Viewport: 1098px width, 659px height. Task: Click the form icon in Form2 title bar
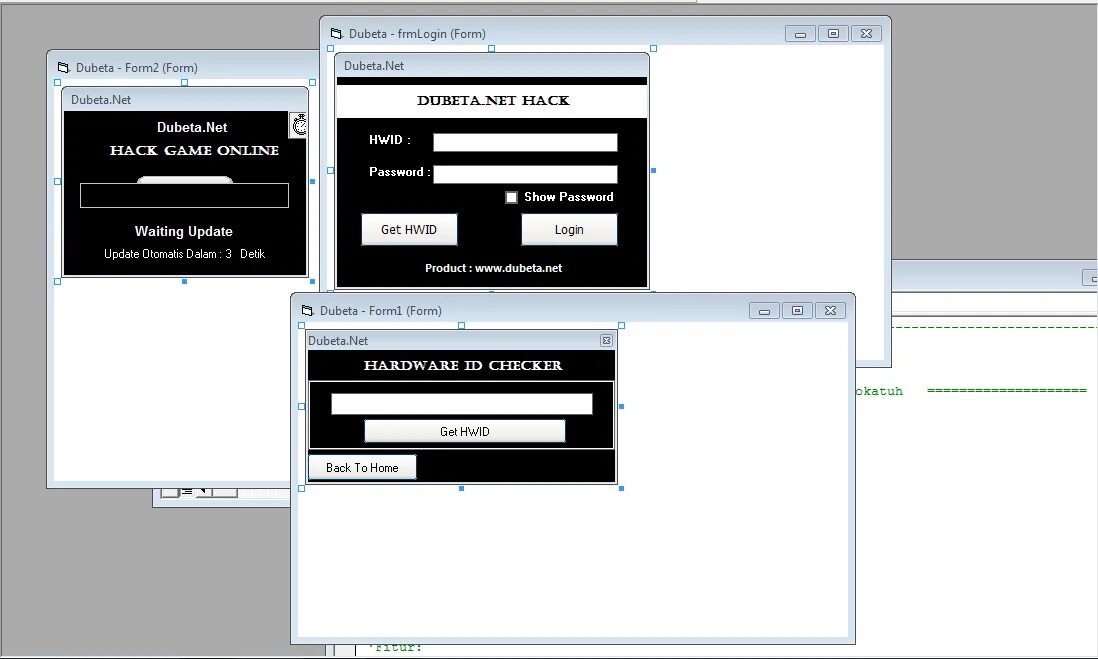pos(64,68)
